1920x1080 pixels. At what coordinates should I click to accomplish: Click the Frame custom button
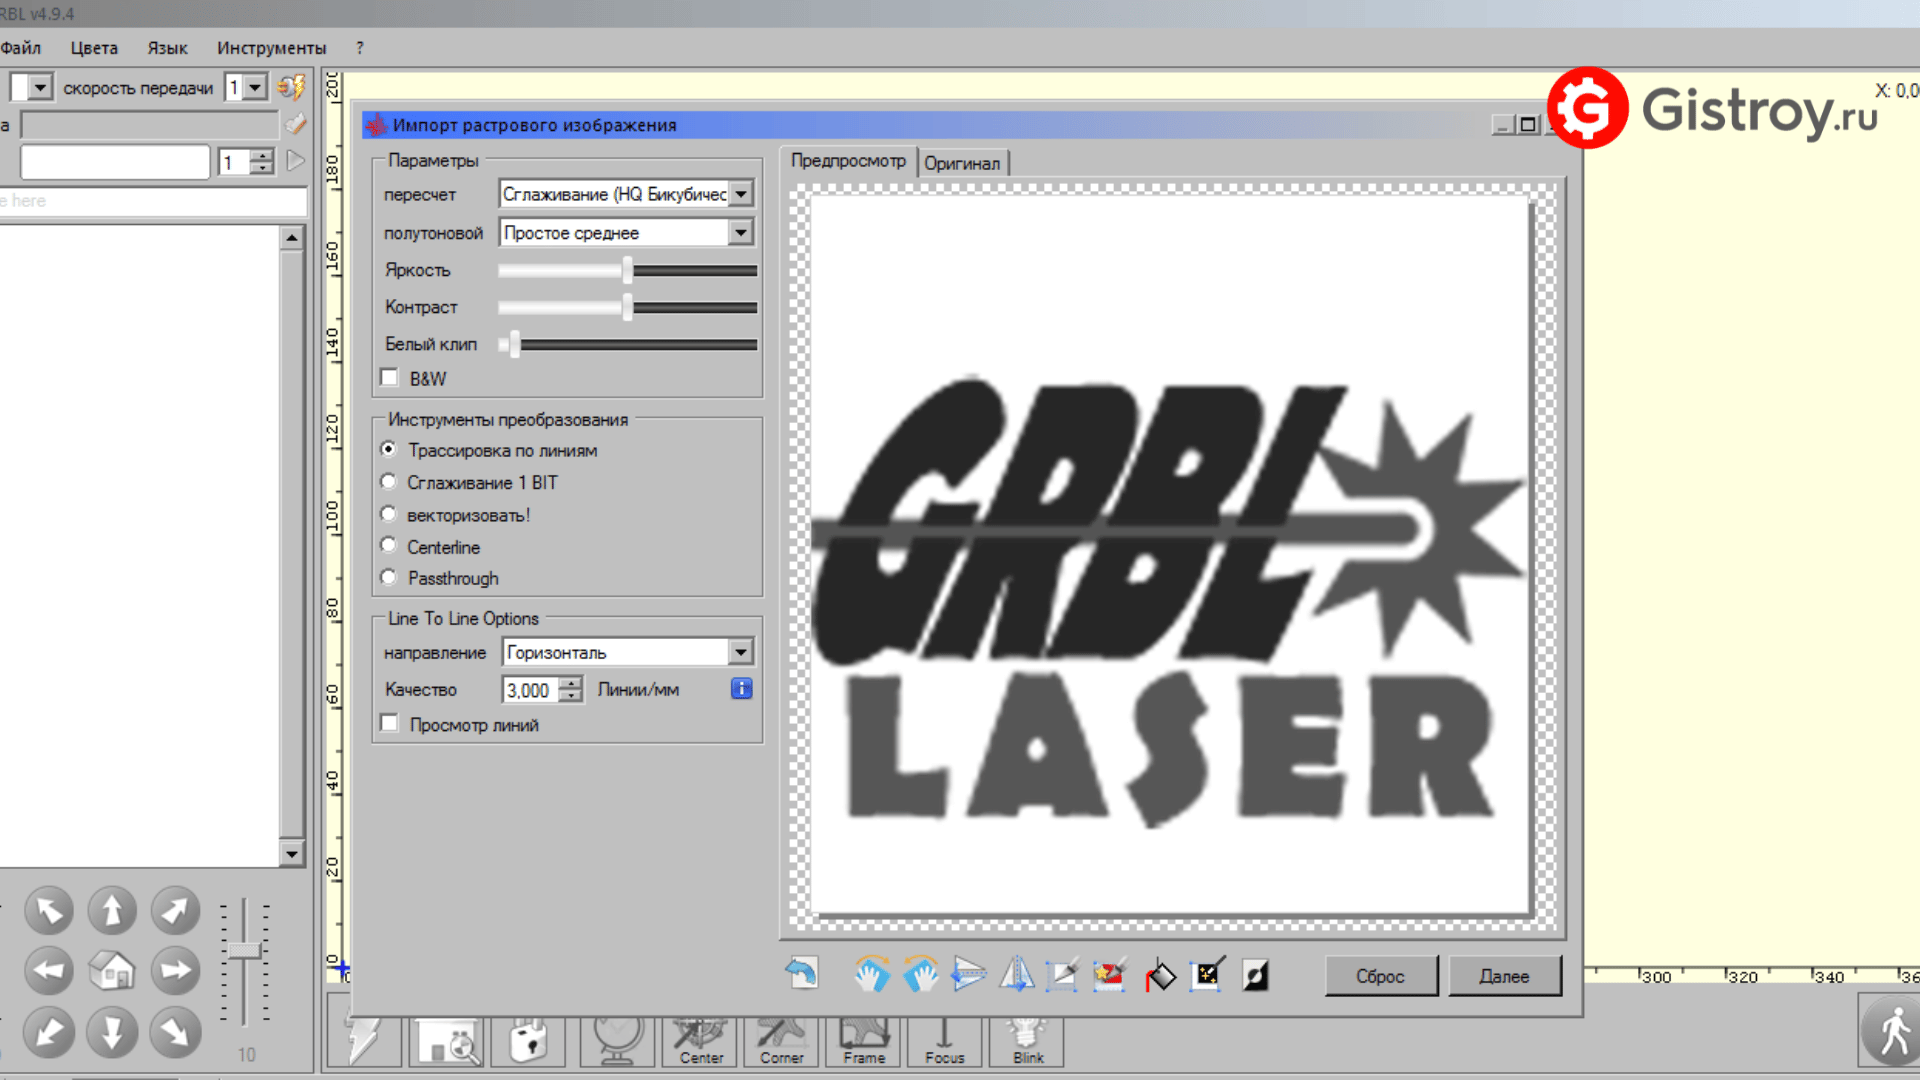pos(864,1041)
